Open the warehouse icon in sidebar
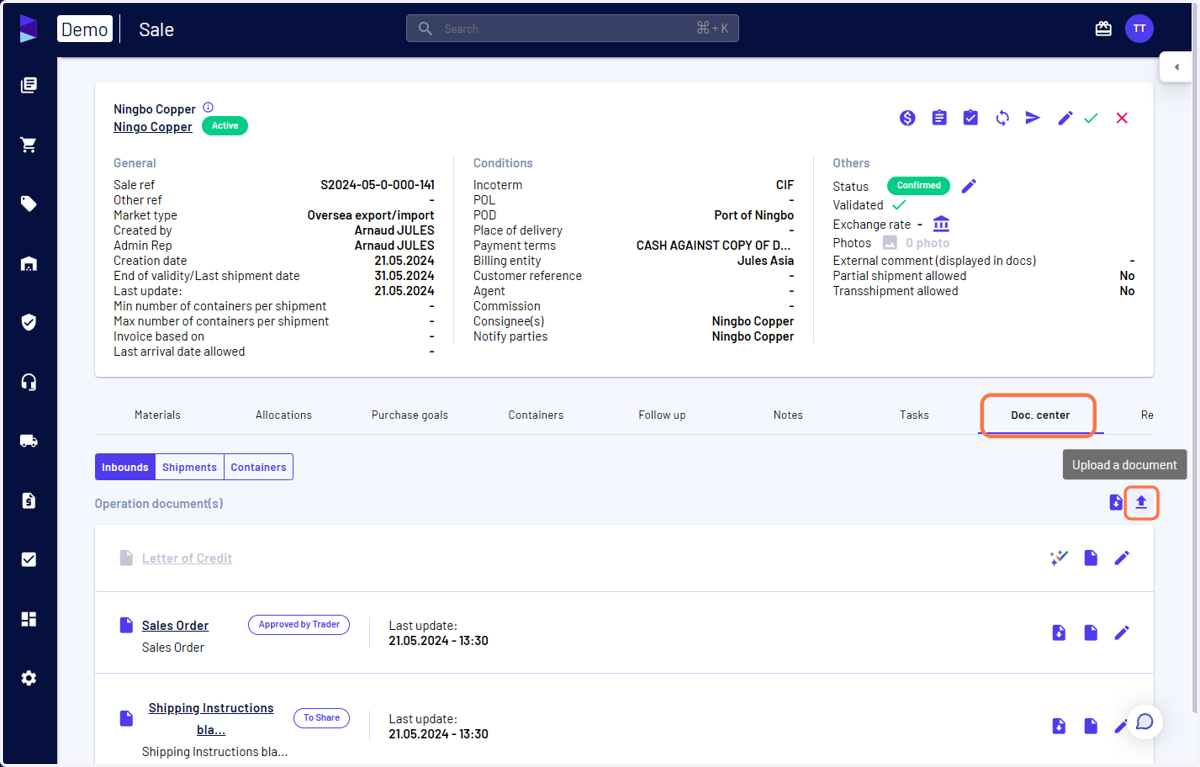The width and height of the screenshot is (1200, 767). (x=28, y=264)
